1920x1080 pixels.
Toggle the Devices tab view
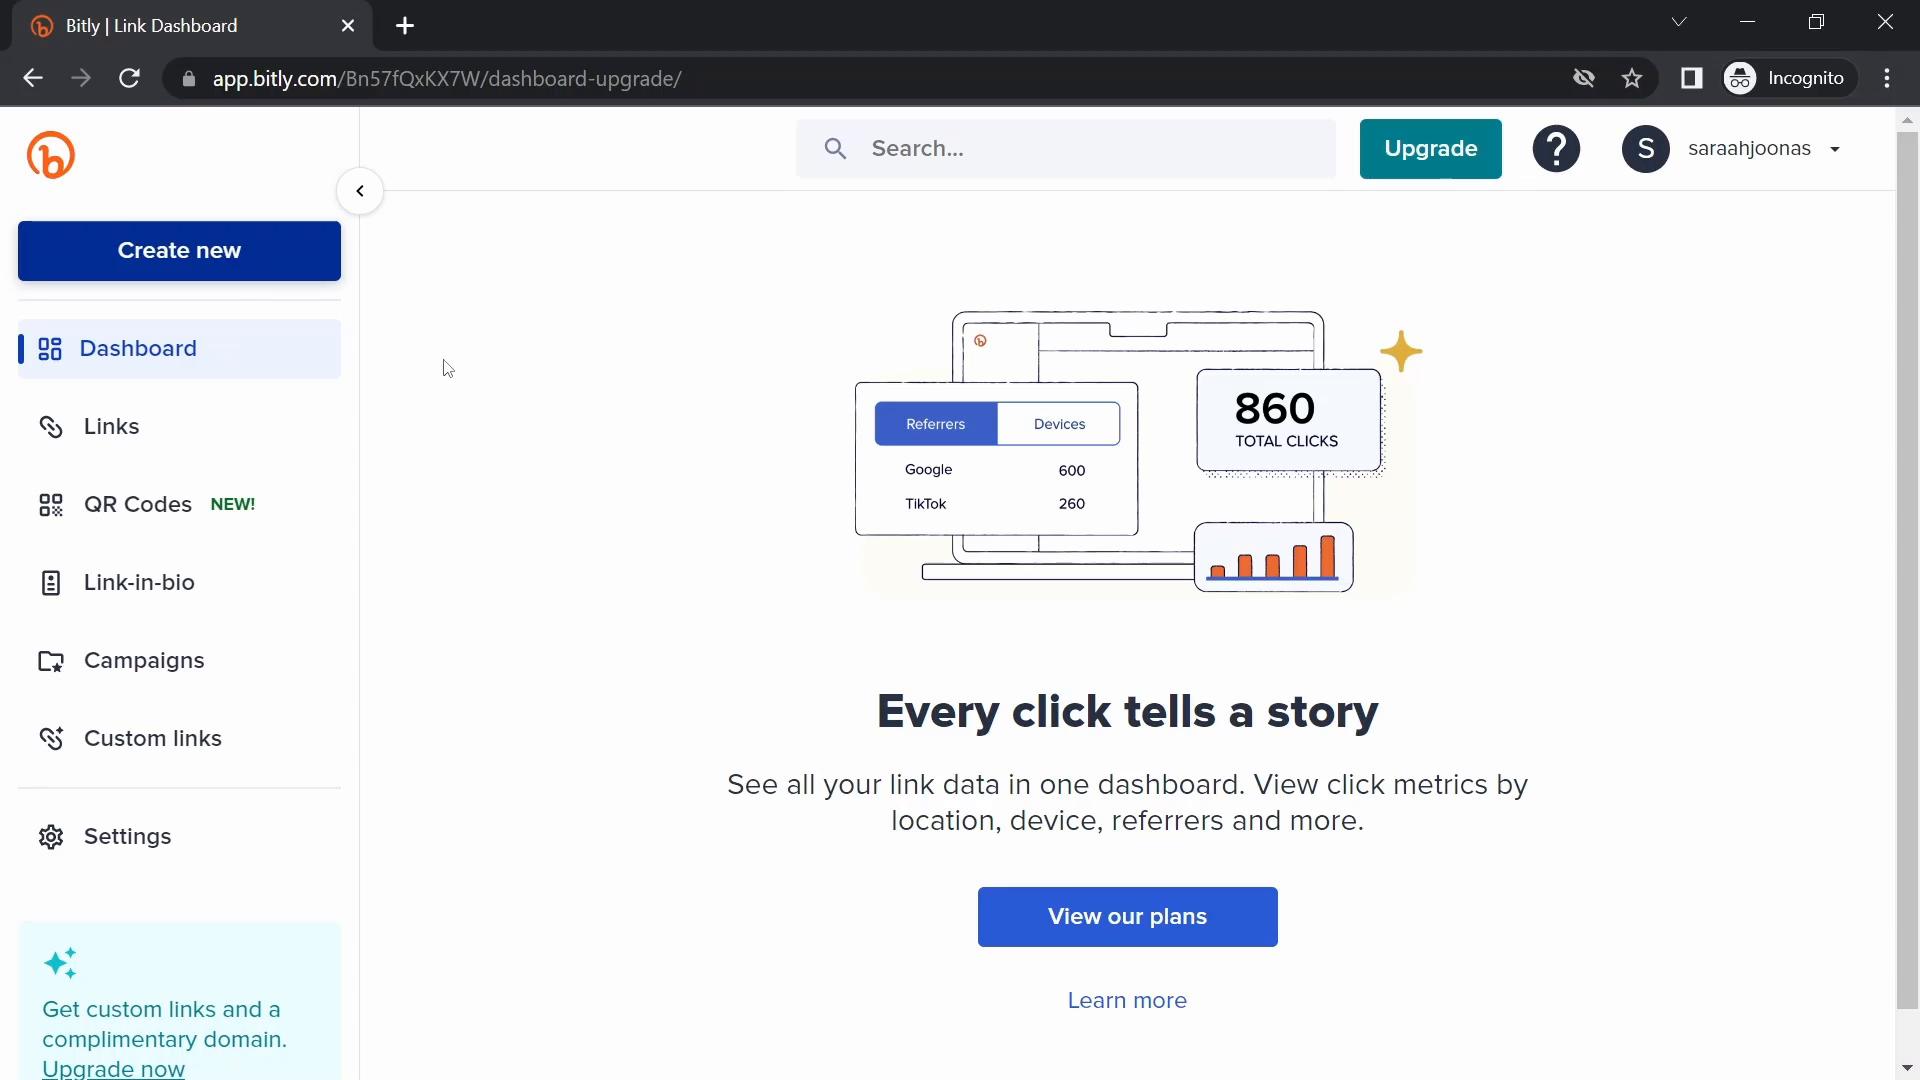tap(1058, 423)
